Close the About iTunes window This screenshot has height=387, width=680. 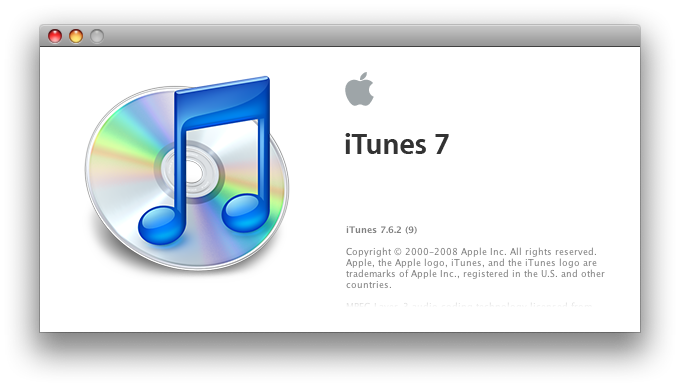[55, 36]
